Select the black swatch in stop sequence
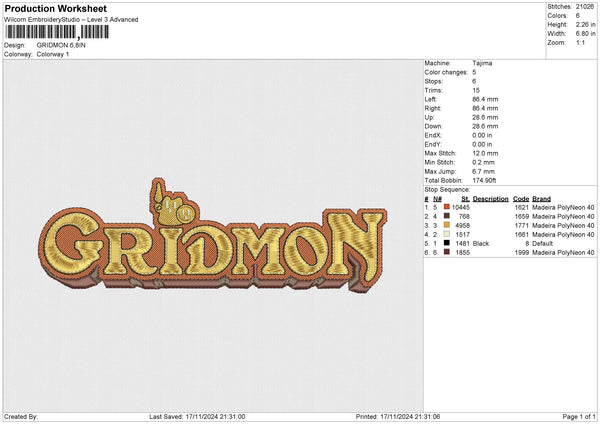 pyautogui.click(x=445, y=243)
